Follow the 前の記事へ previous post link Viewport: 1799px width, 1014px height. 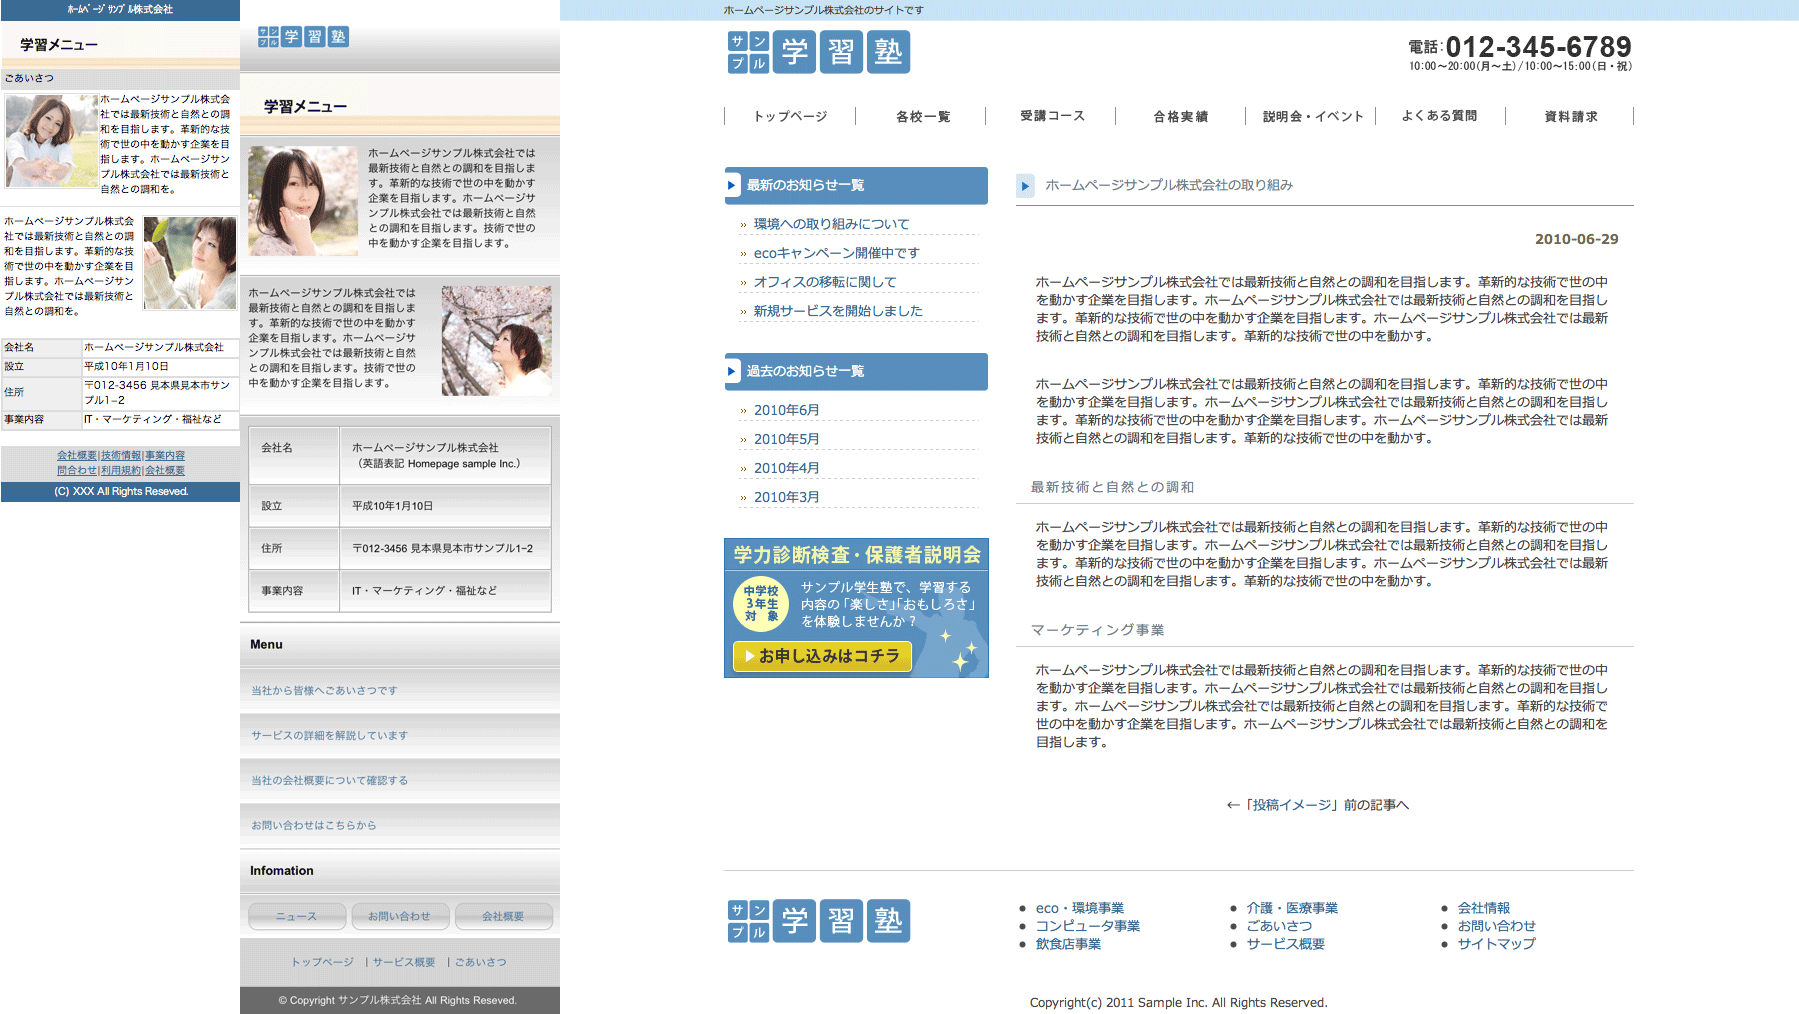tap(1317, 805)
